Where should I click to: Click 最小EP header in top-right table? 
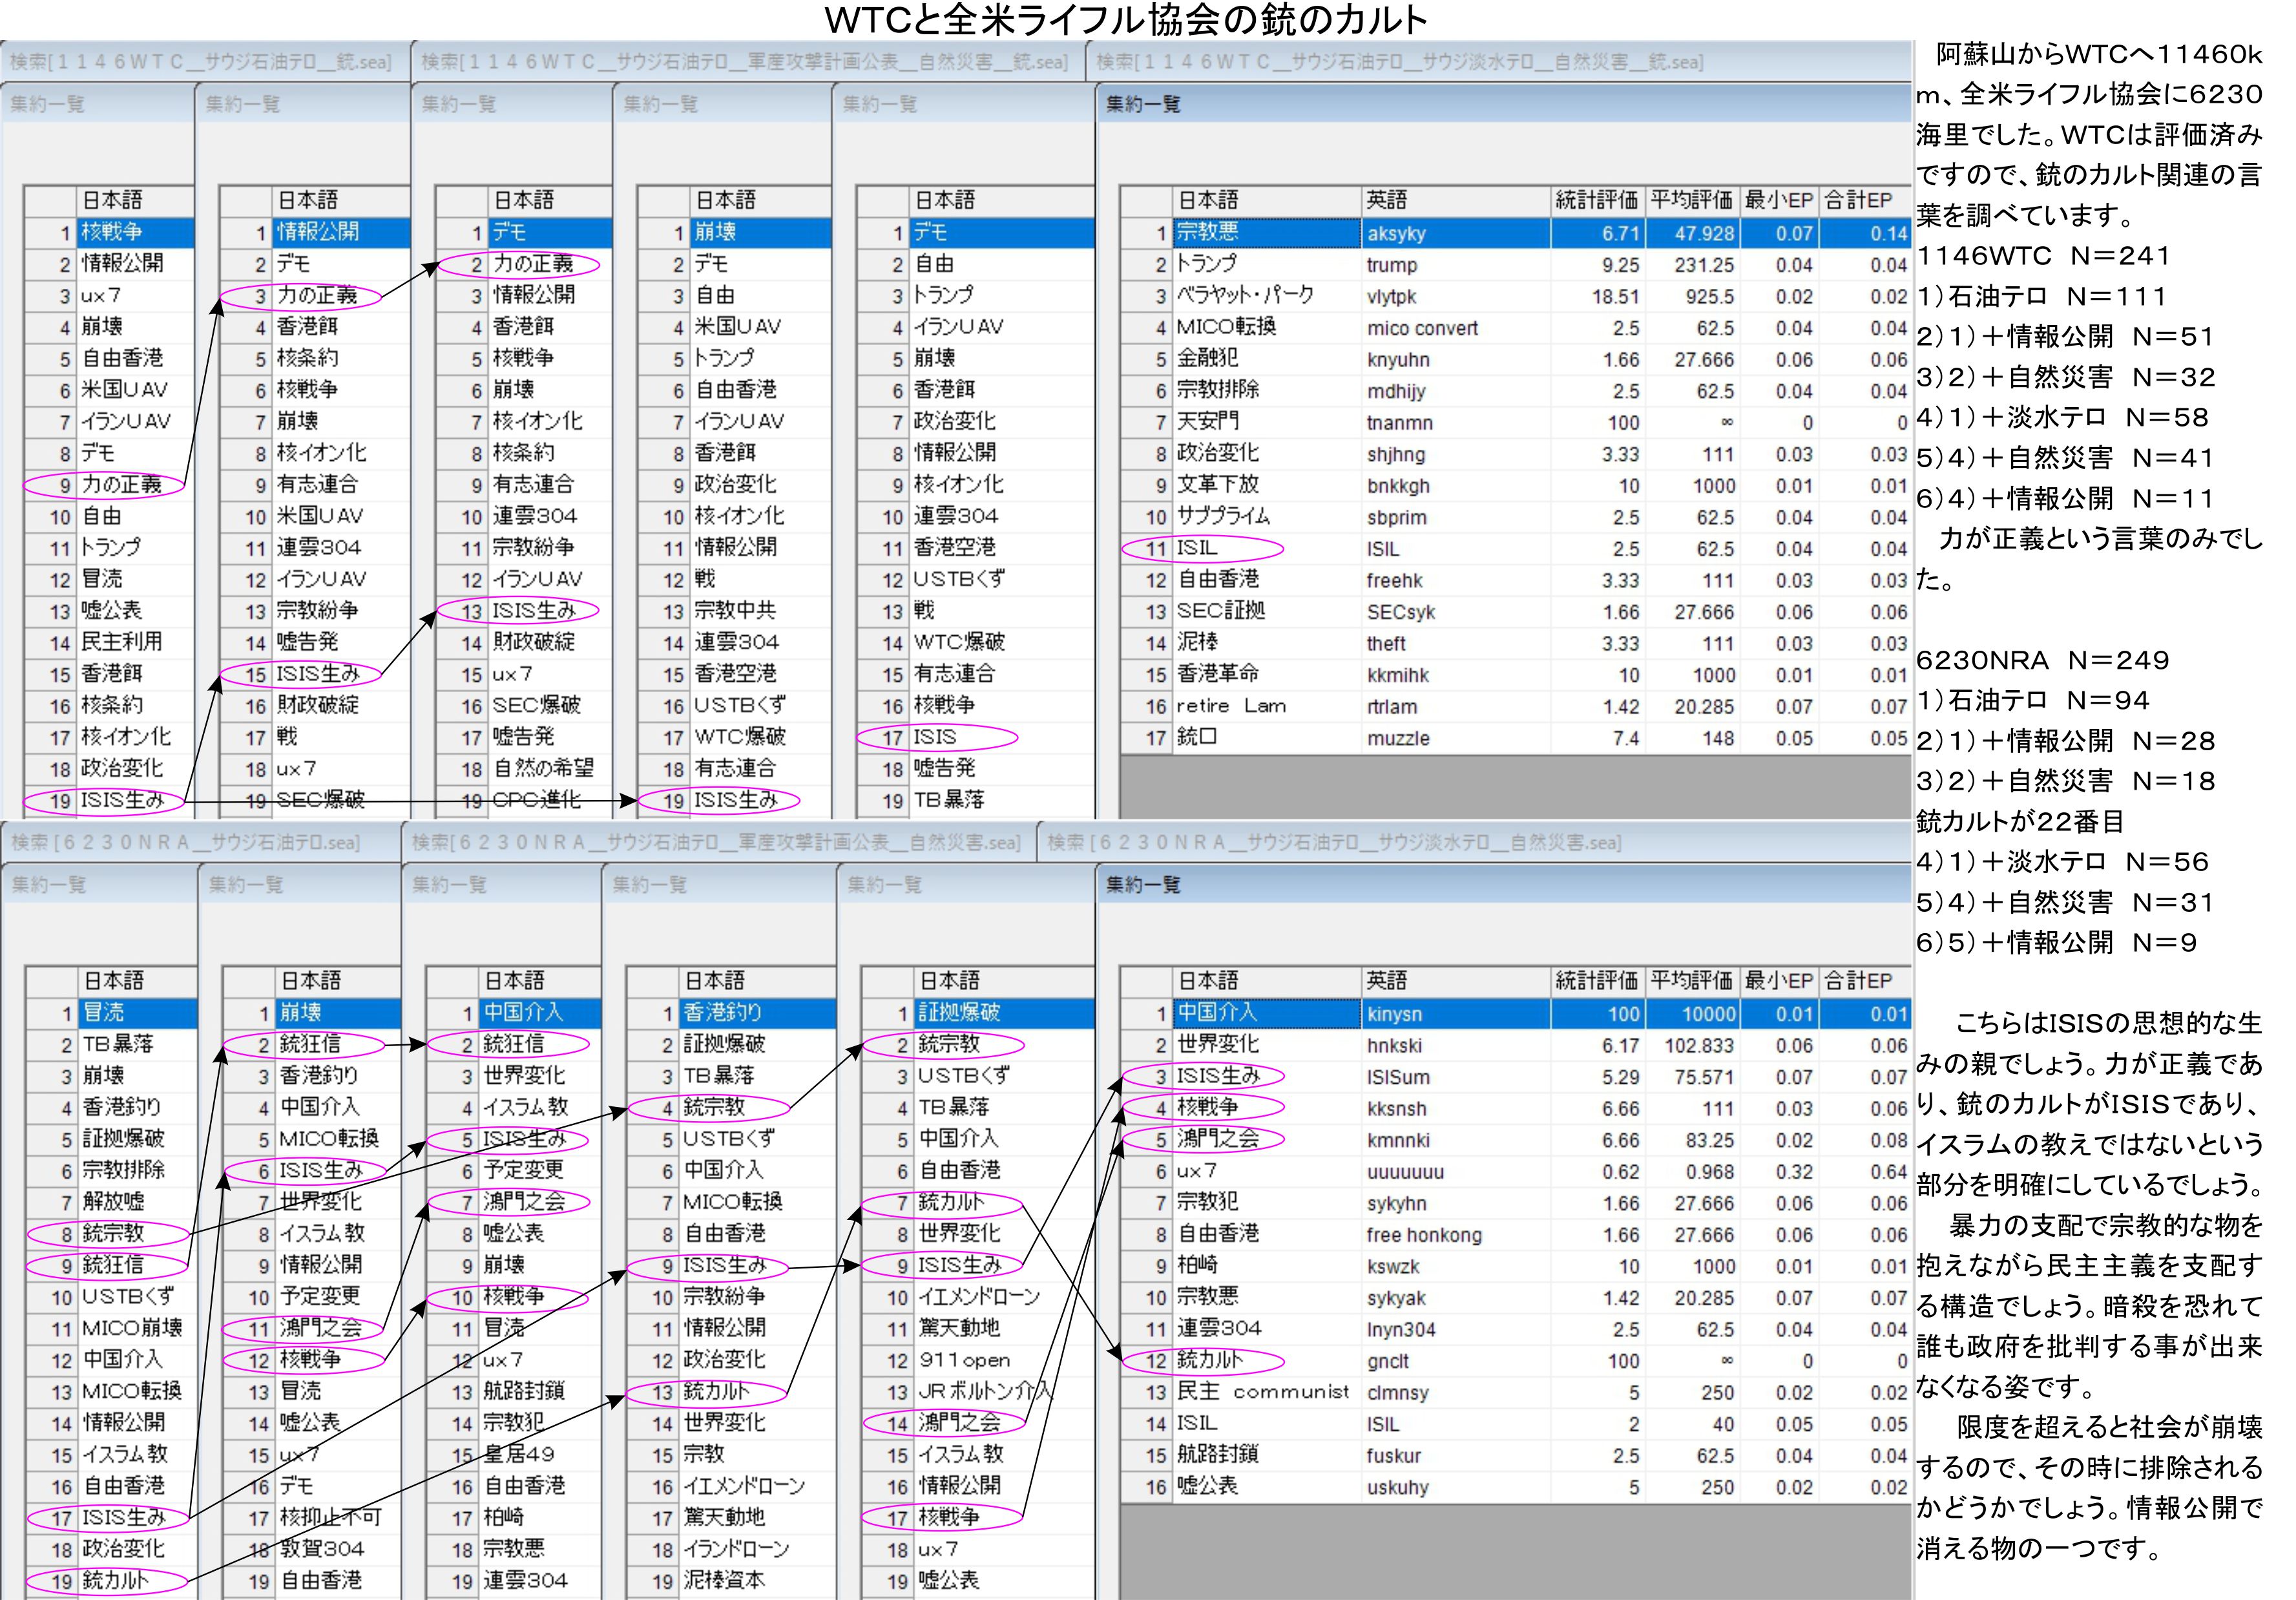pyautogui.click(x=1778, y=200)
